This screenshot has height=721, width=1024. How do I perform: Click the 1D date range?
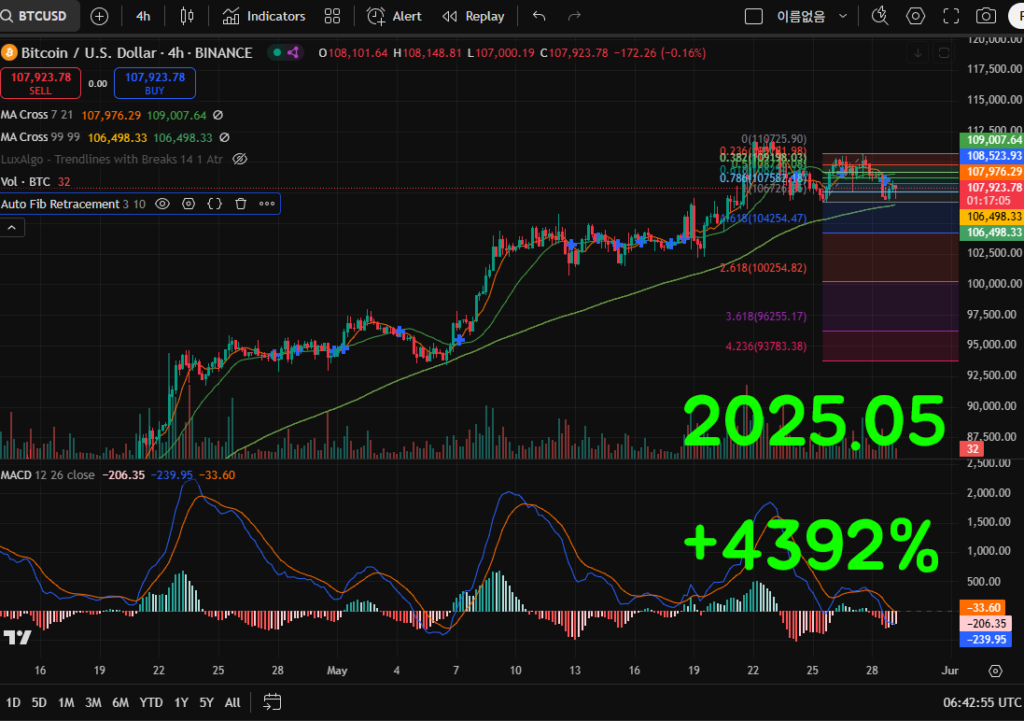[13, 703]
